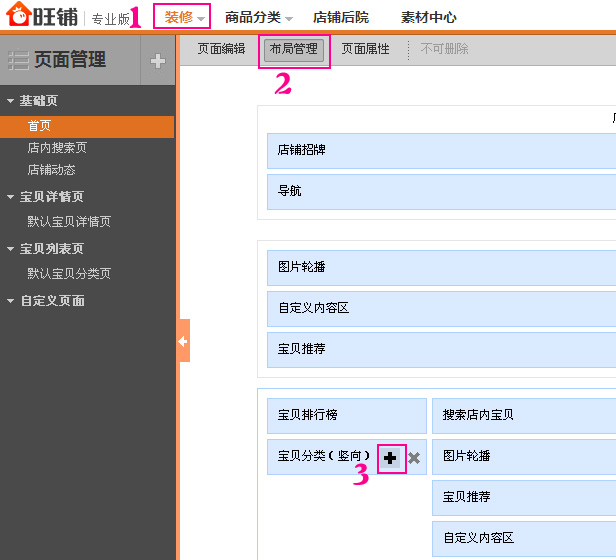Select 默认宝贝分类页 in the sidebar

[69, 273]
